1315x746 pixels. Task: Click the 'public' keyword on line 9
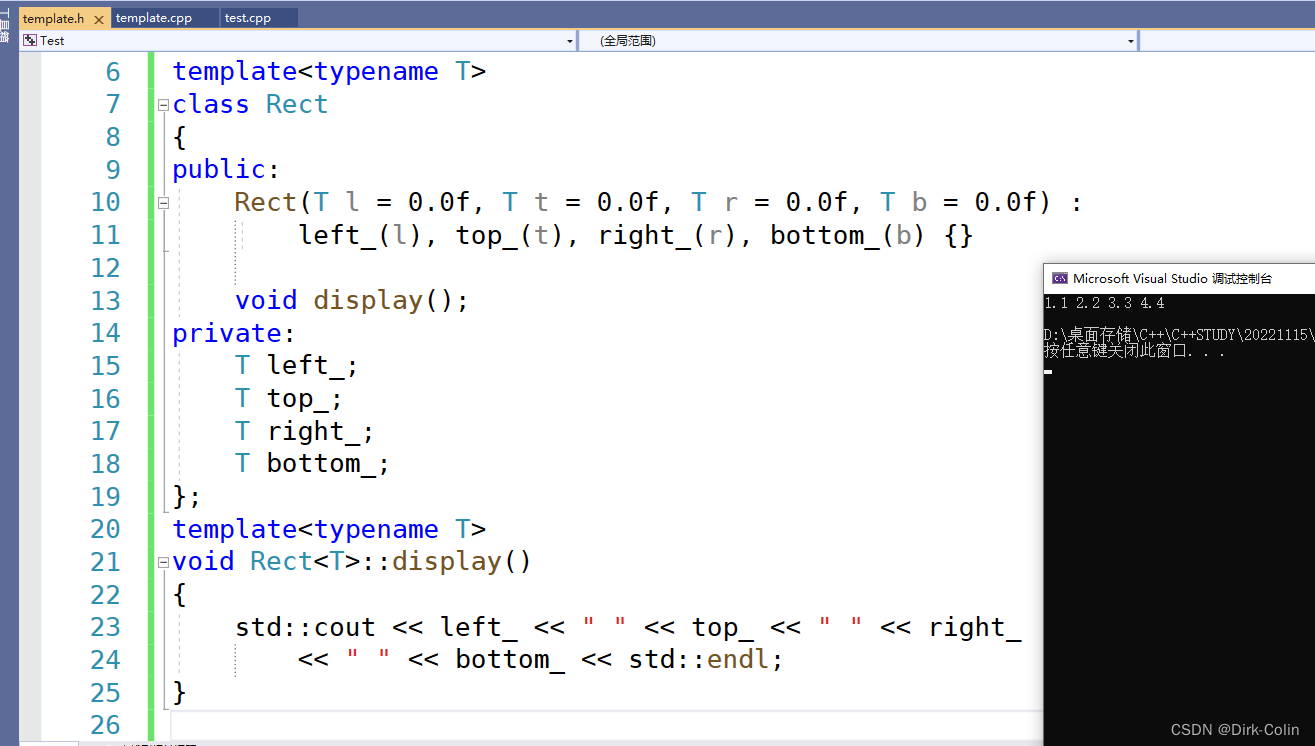click(x=219, y=170)
